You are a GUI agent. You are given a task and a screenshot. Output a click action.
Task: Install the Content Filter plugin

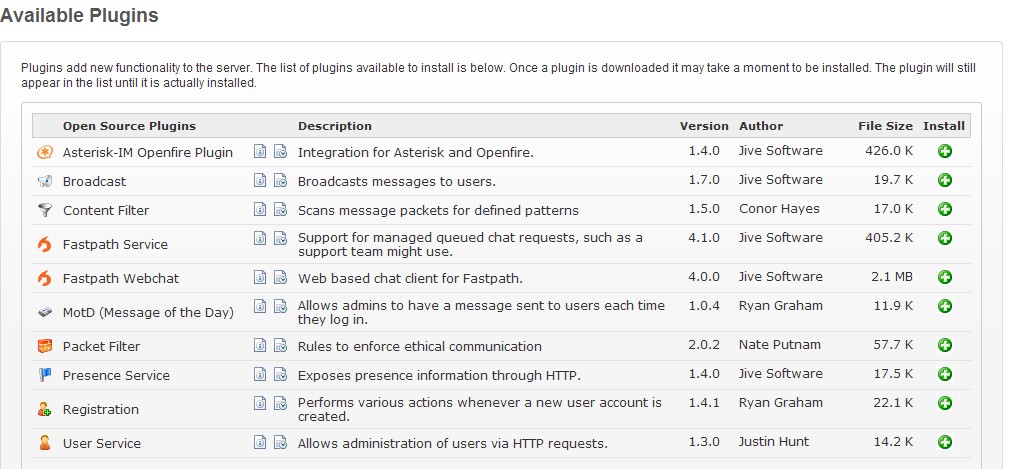point(944,210)
